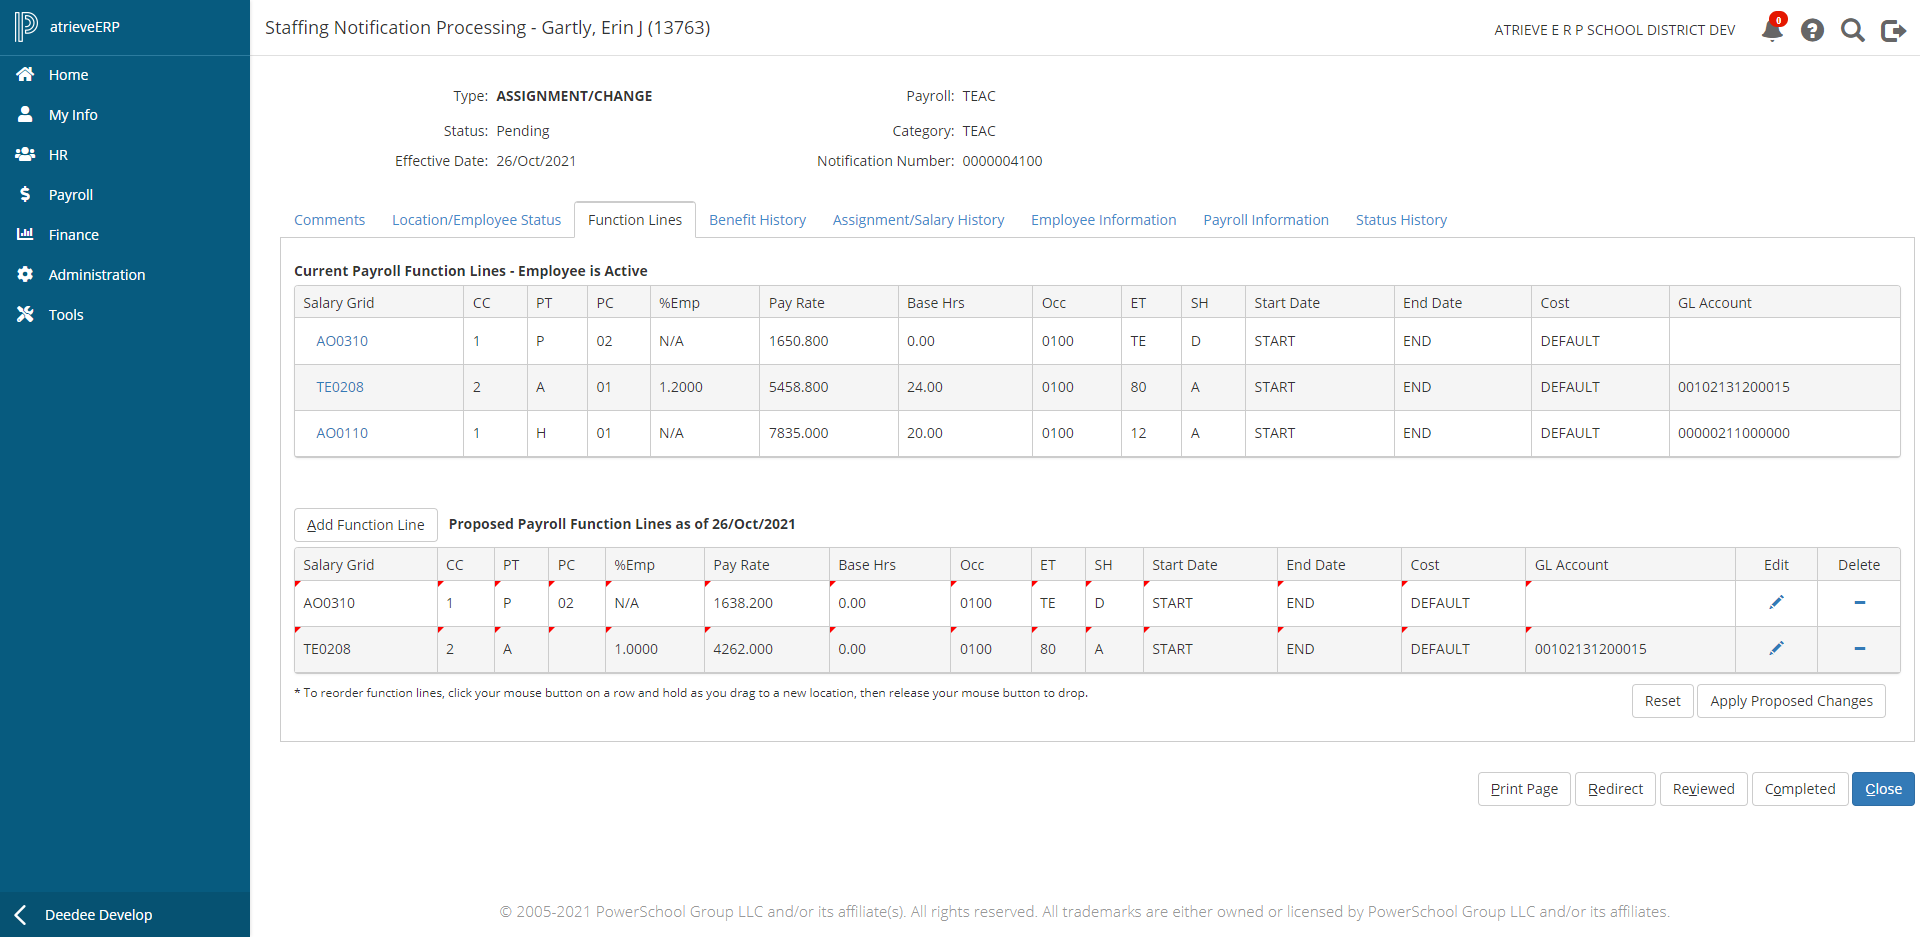
Task: Click the sign out icon
Action: (1893, 30)
